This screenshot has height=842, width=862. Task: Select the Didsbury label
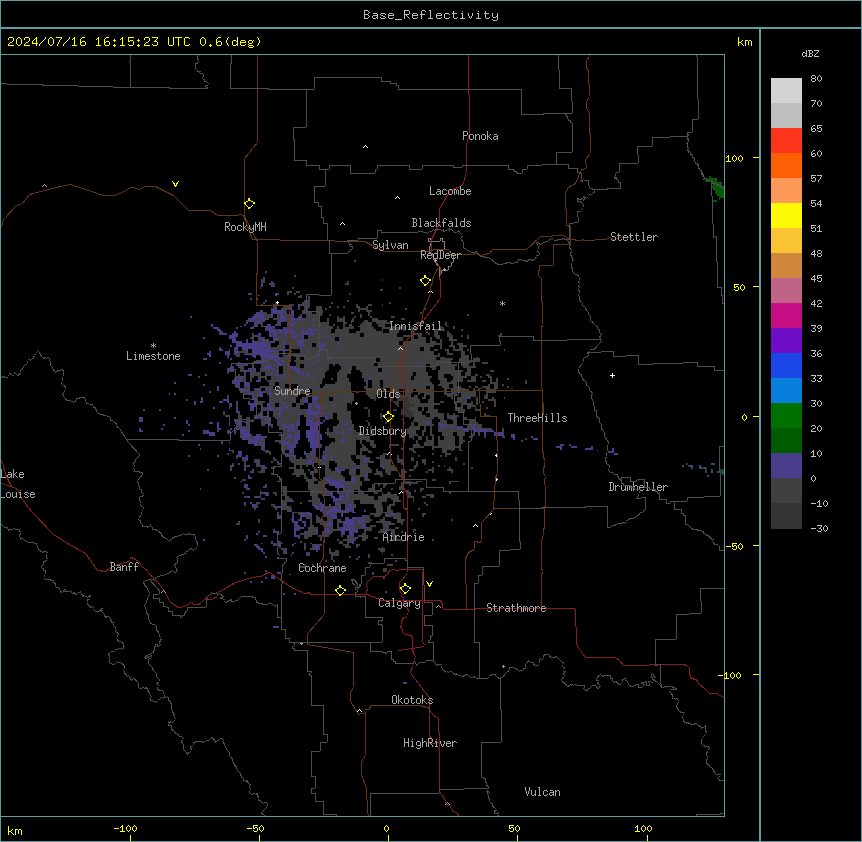click(383, 431)
